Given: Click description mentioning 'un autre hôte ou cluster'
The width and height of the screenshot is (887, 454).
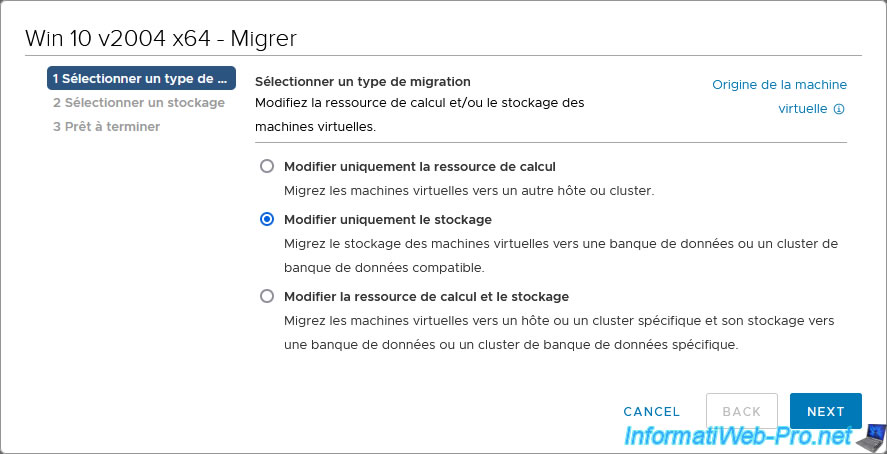Looking at the screenshot, I should coord(468,190).
